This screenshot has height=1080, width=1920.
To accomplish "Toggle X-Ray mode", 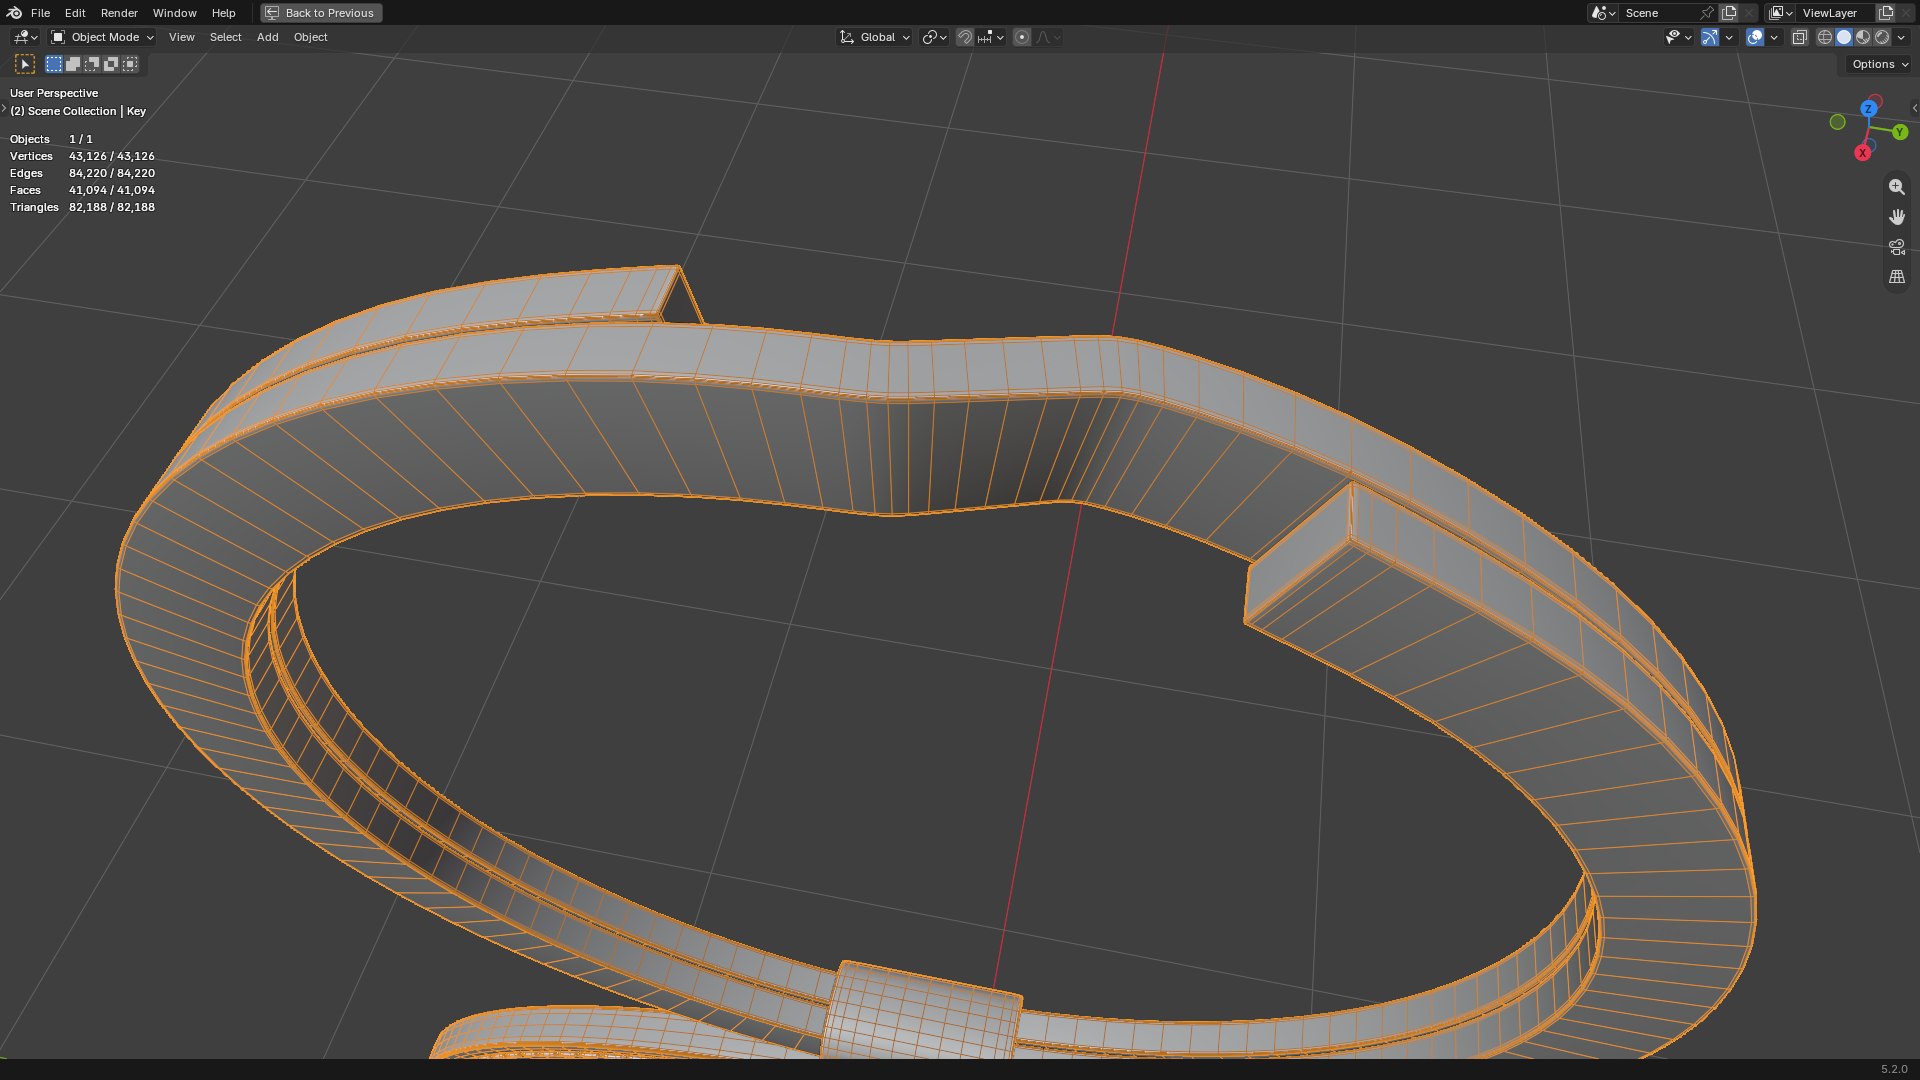I will [x=1799, y=37].
